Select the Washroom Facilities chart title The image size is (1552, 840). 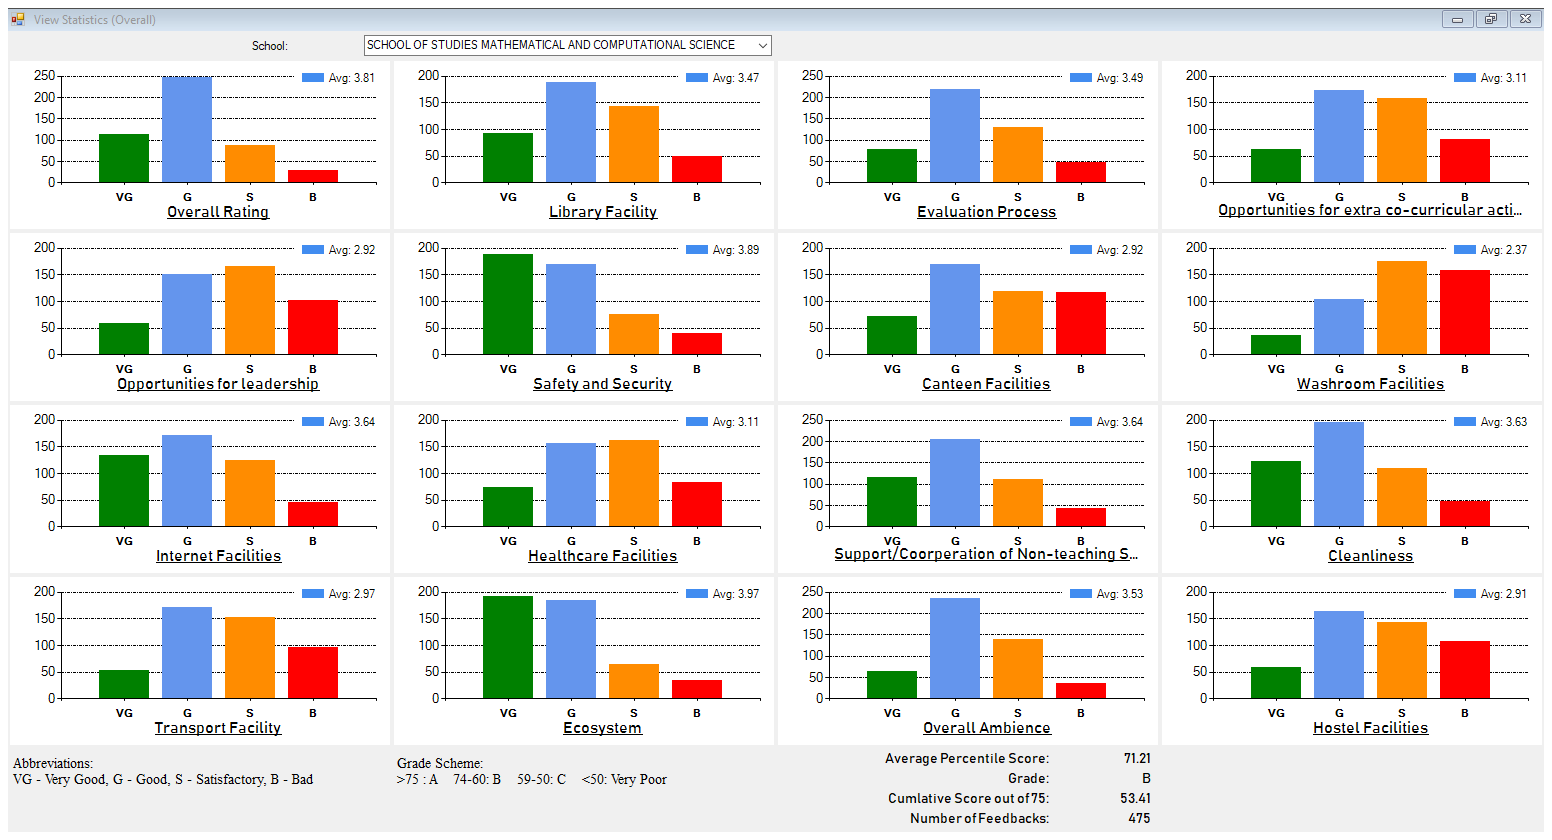1370,384
